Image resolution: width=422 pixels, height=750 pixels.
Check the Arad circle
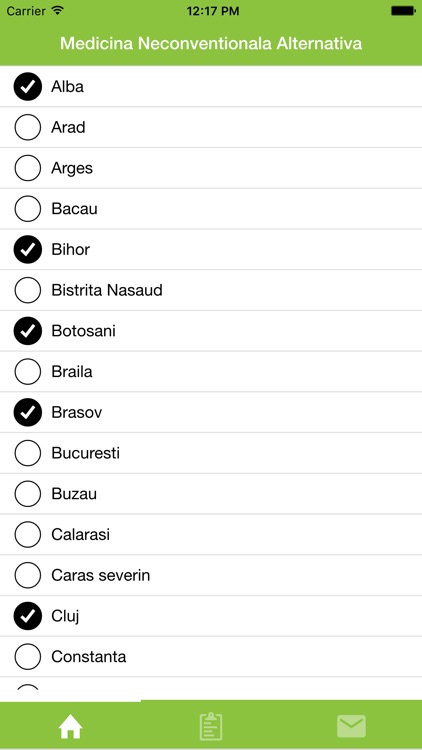(x=28, y=127)
